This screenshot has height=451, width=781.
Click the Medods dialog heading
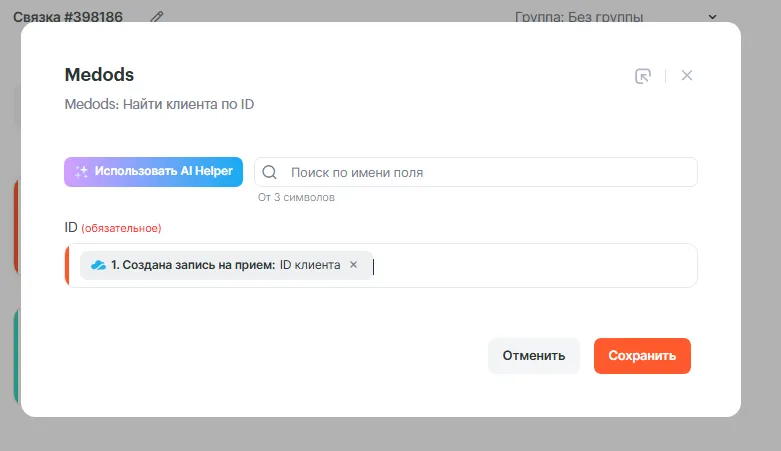coord(99,75)
